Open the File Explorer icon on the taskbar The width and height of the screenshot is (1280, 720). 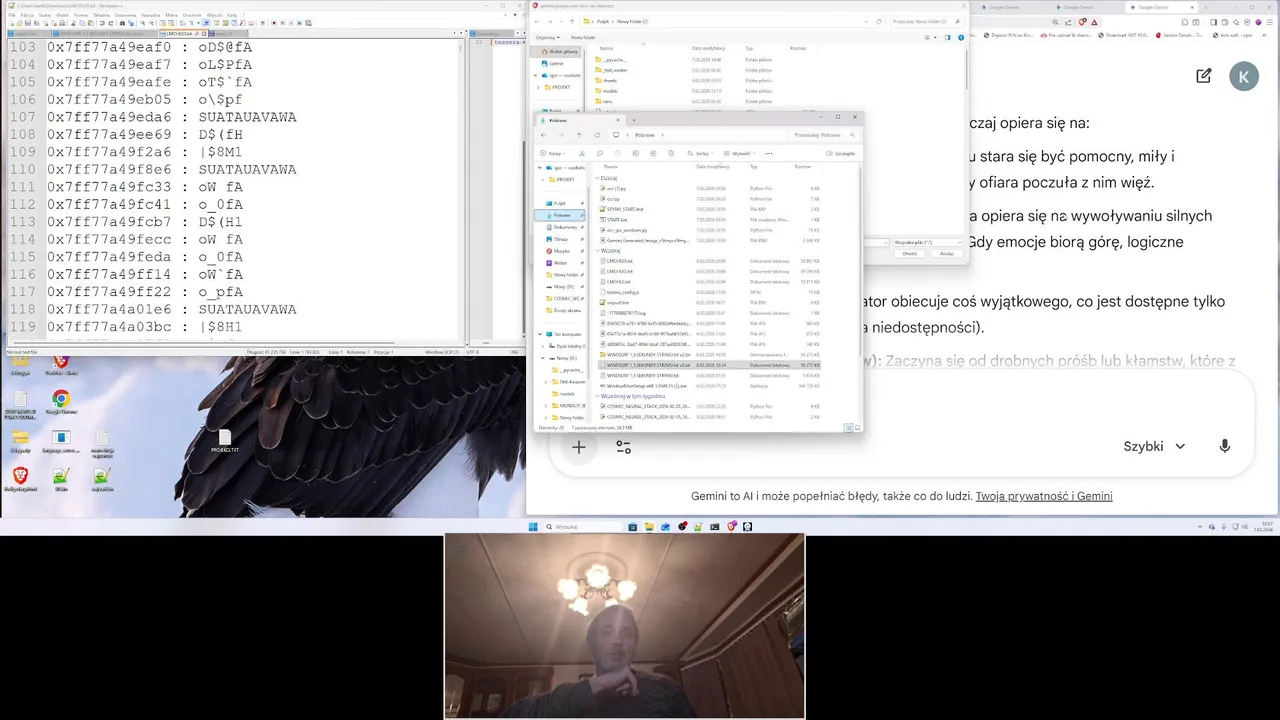coord(649,526)
